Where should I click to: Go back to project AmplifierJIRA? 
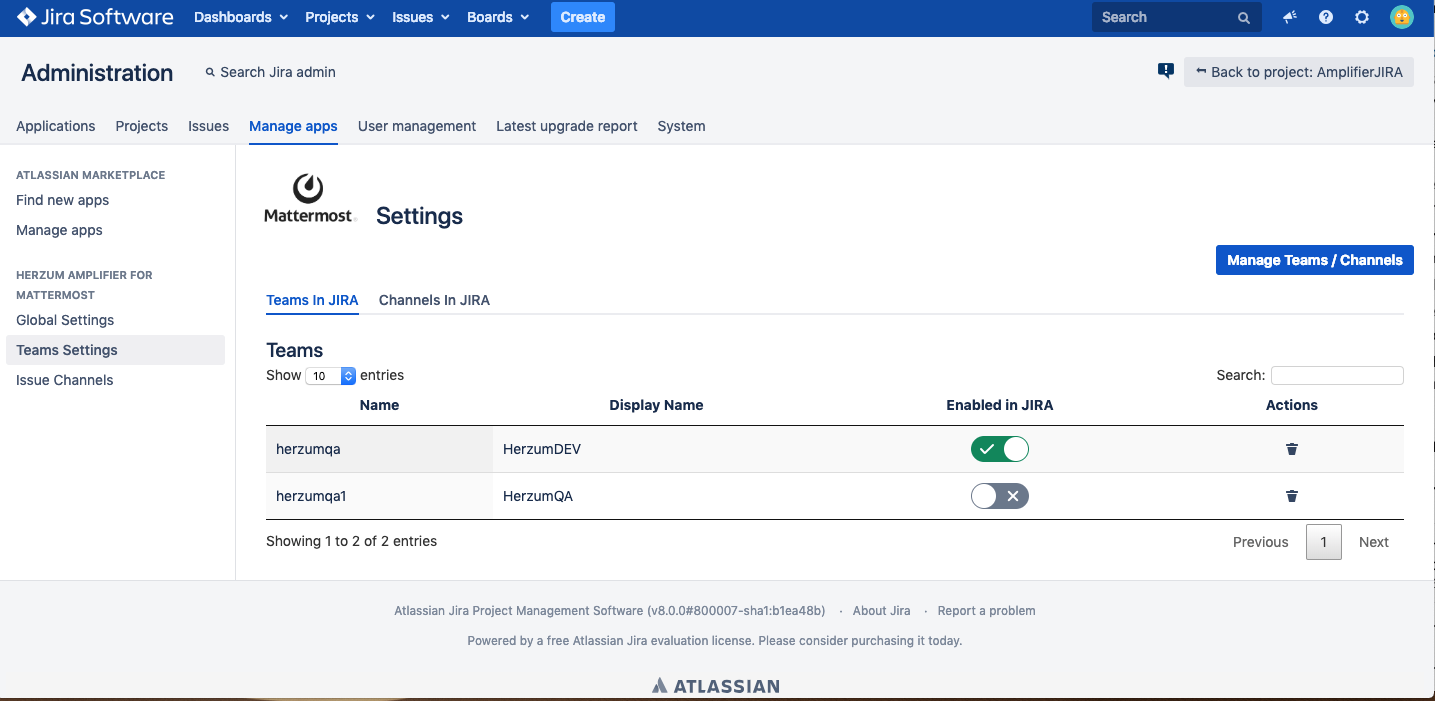1298,72
